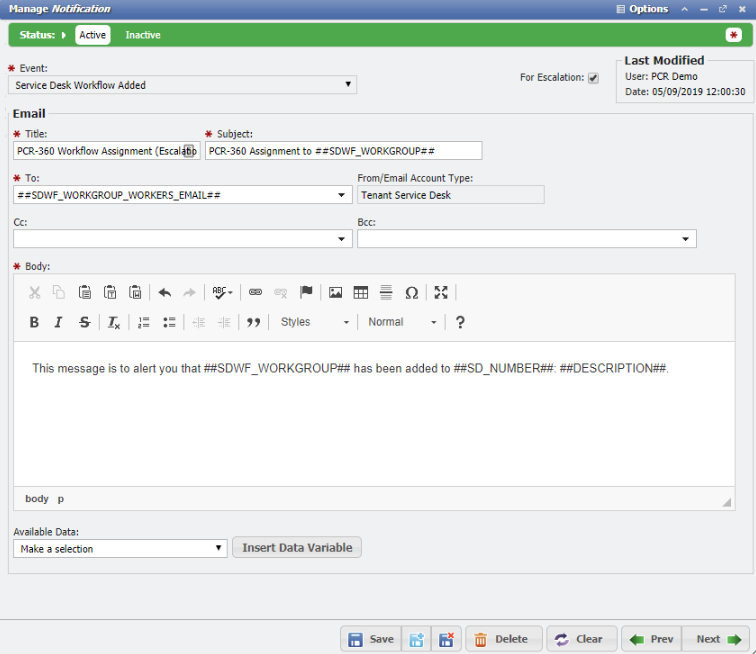Apply italic formatting in editor
The width and height of the screenshot is (756, 654).
59,322
